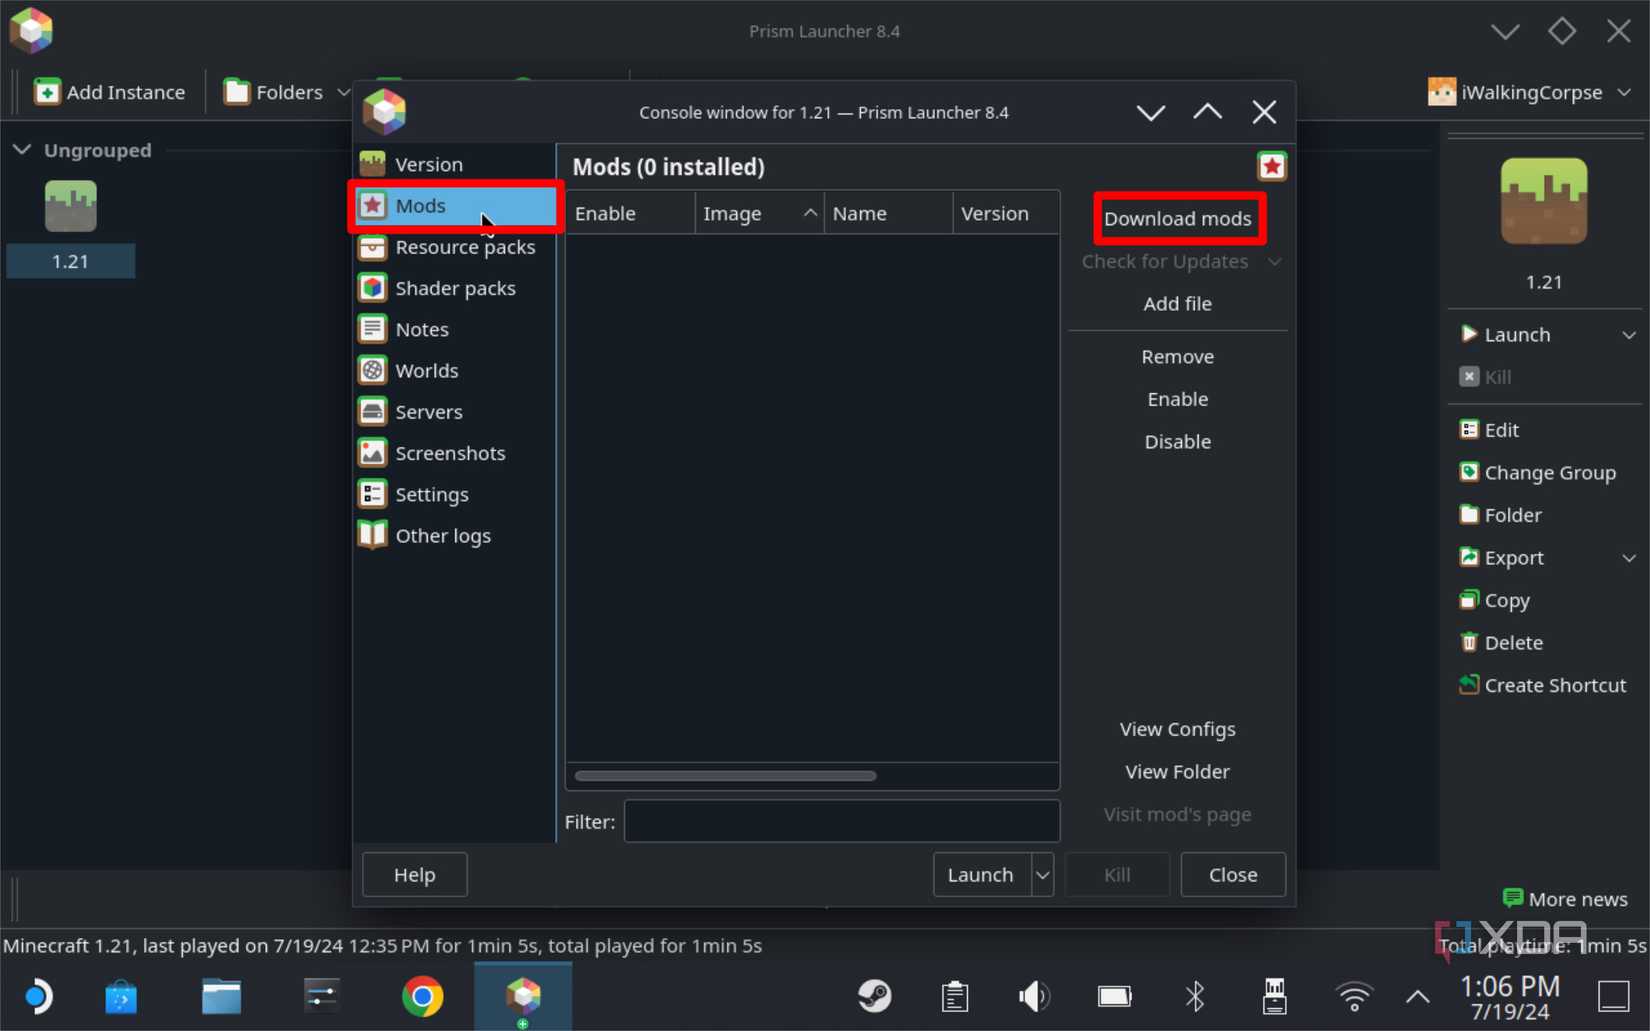Open Check for Updates dropdown arrow
The image size is (1650, 1031).
pyautogui.click(x=1274, y=261)
